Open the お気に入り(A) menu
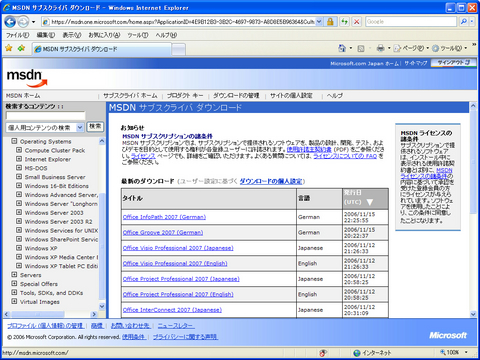This screenshot has height=360, width=480. pyautogui.click(x=104, y=35)
